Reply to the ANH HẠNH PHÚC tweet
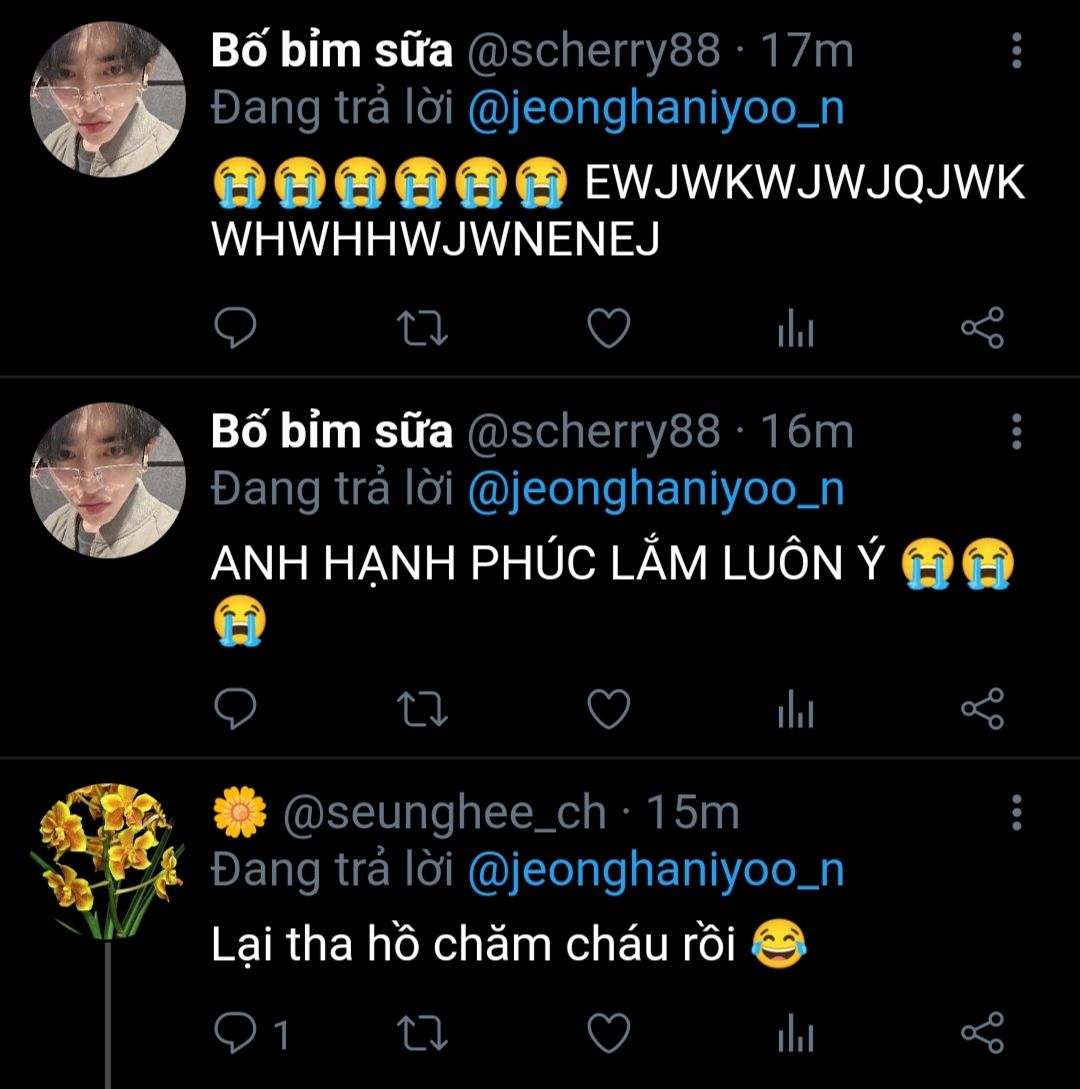 (x=236, y=710)
